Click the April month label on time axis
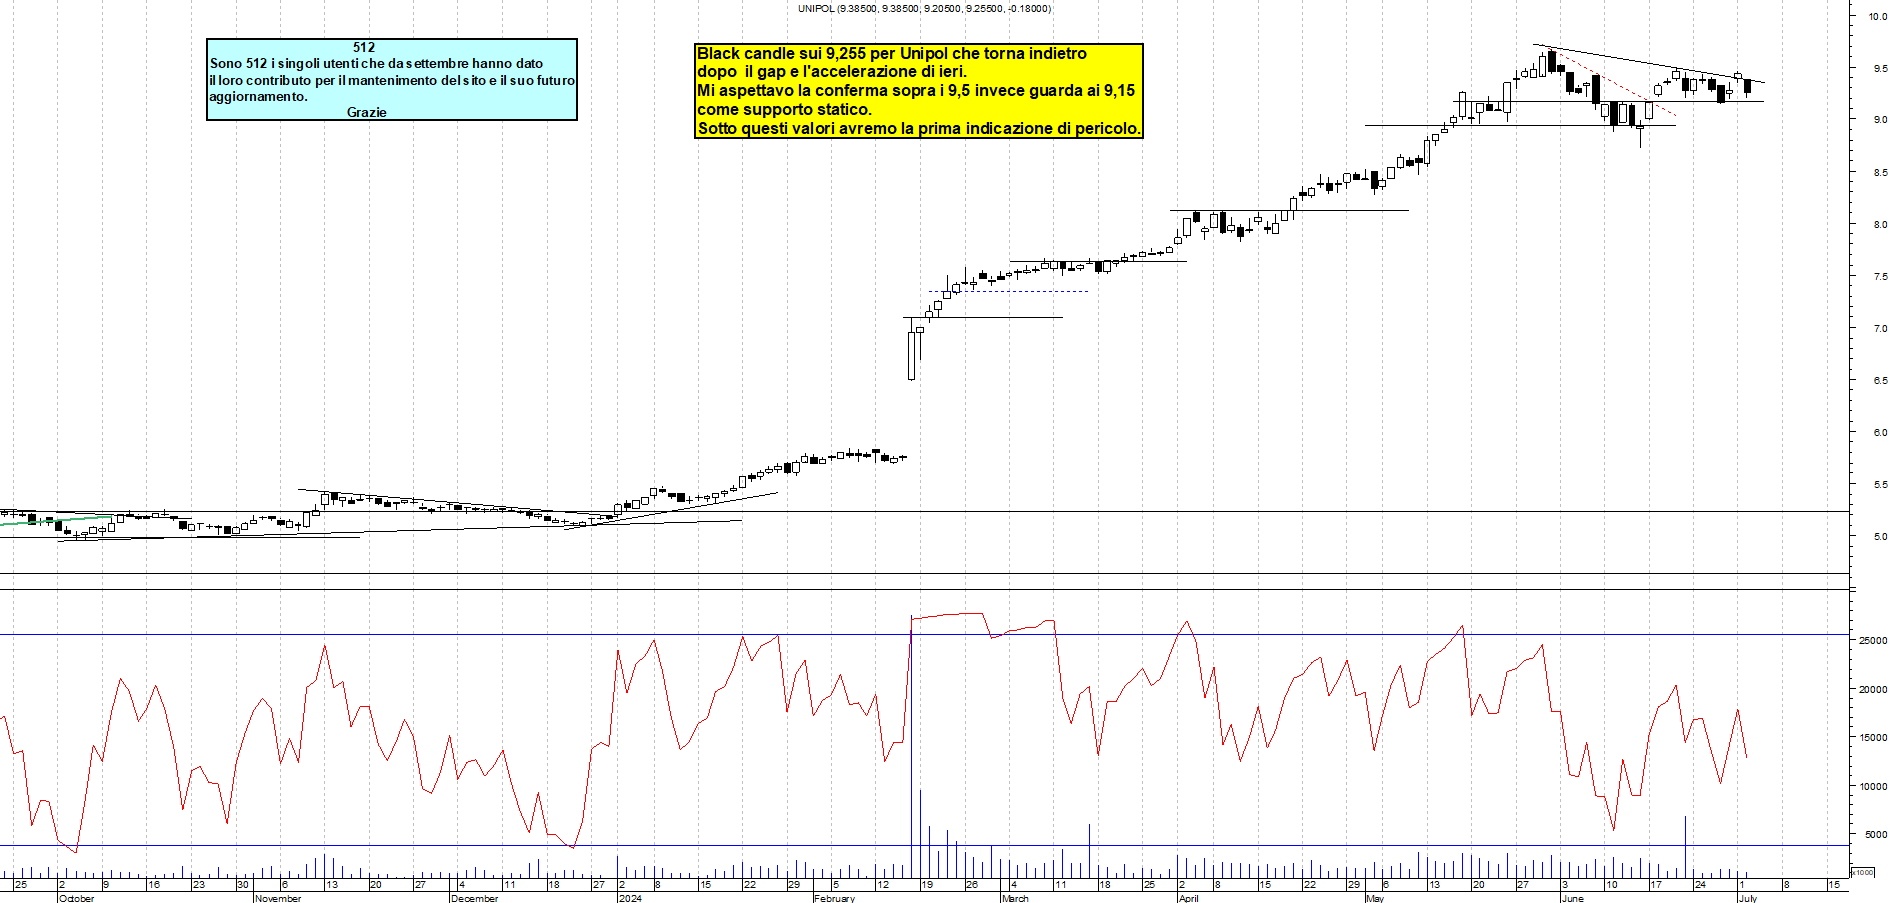The width and height of the screenshot is (1890, 903). (1188, 898)
